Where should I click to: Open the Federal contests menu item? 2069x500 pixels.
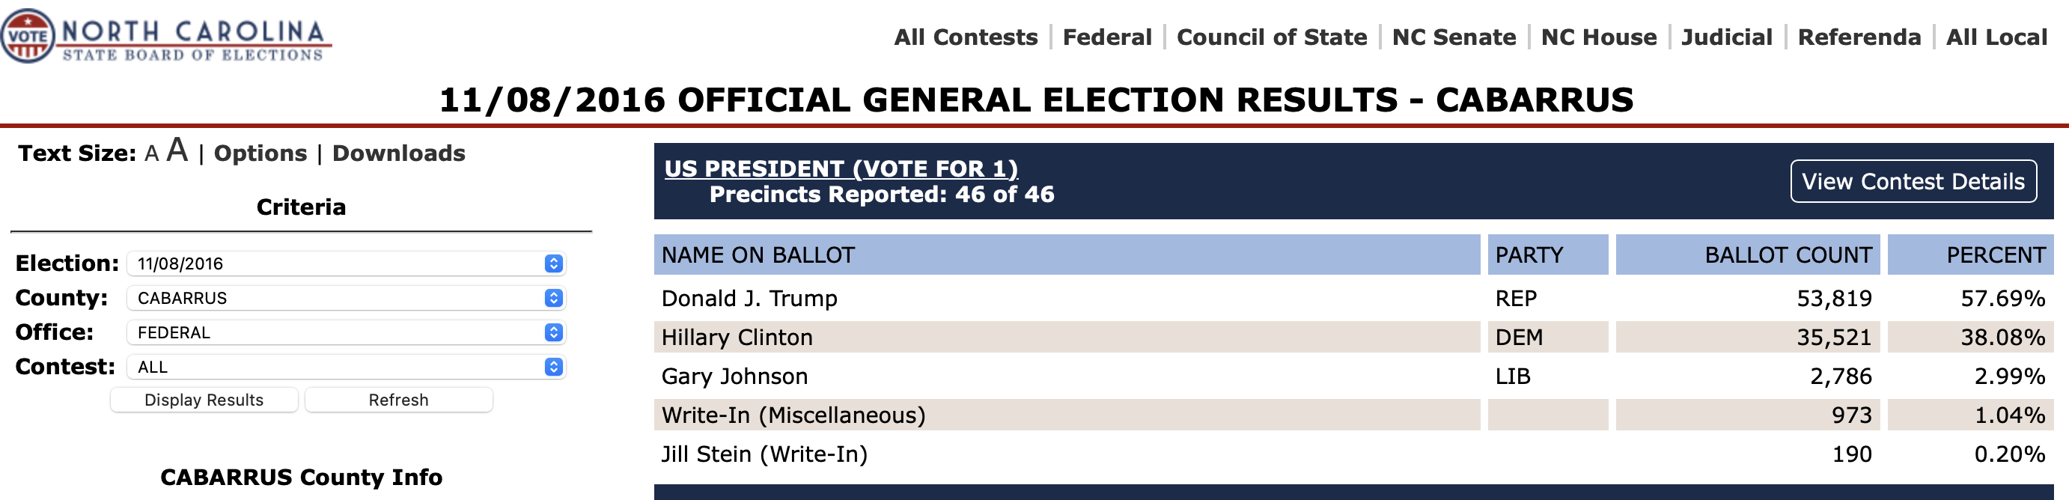pyautogui.click(x=1107, y=38)
